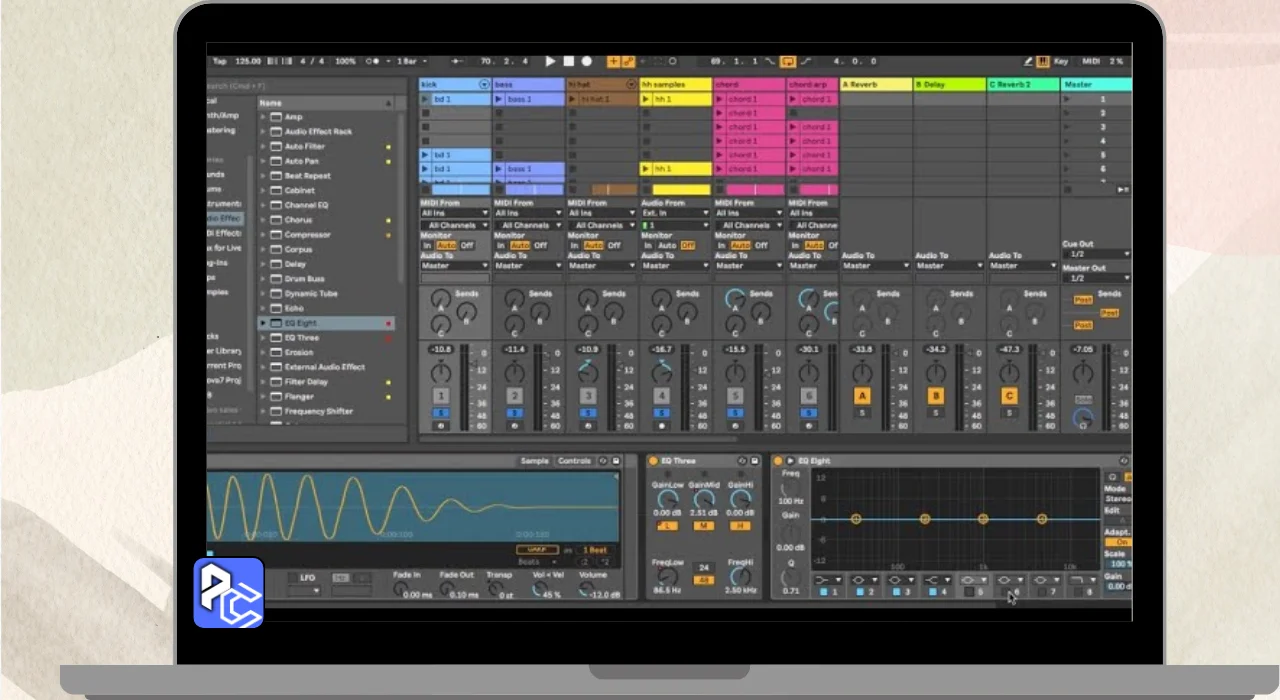Viewport: 1280px width, 700px height.
Task: Toggle the EQ Eight device activator
Action: [x=778, y=461]
